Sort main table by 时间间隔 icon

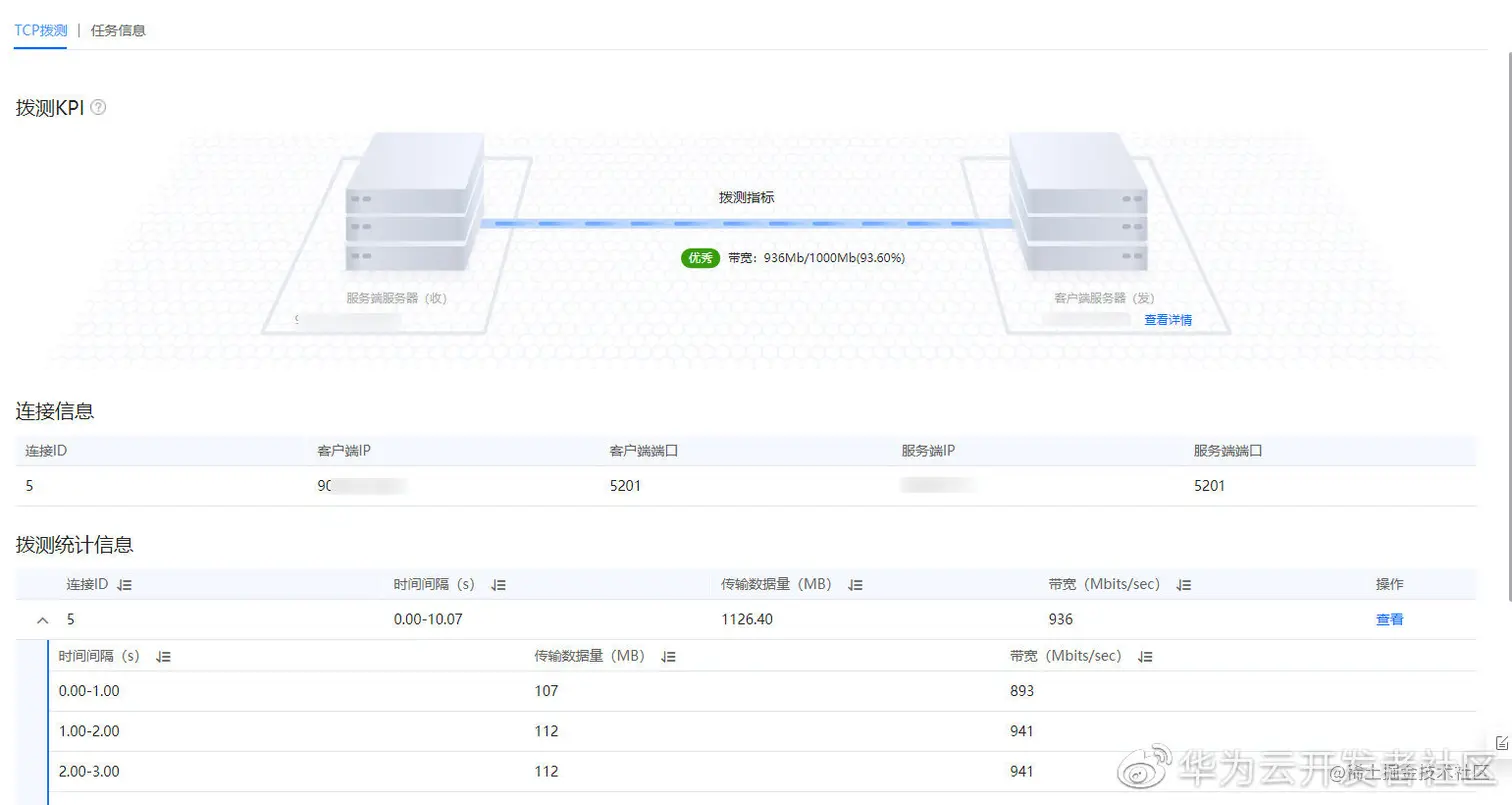click(499, 585)
